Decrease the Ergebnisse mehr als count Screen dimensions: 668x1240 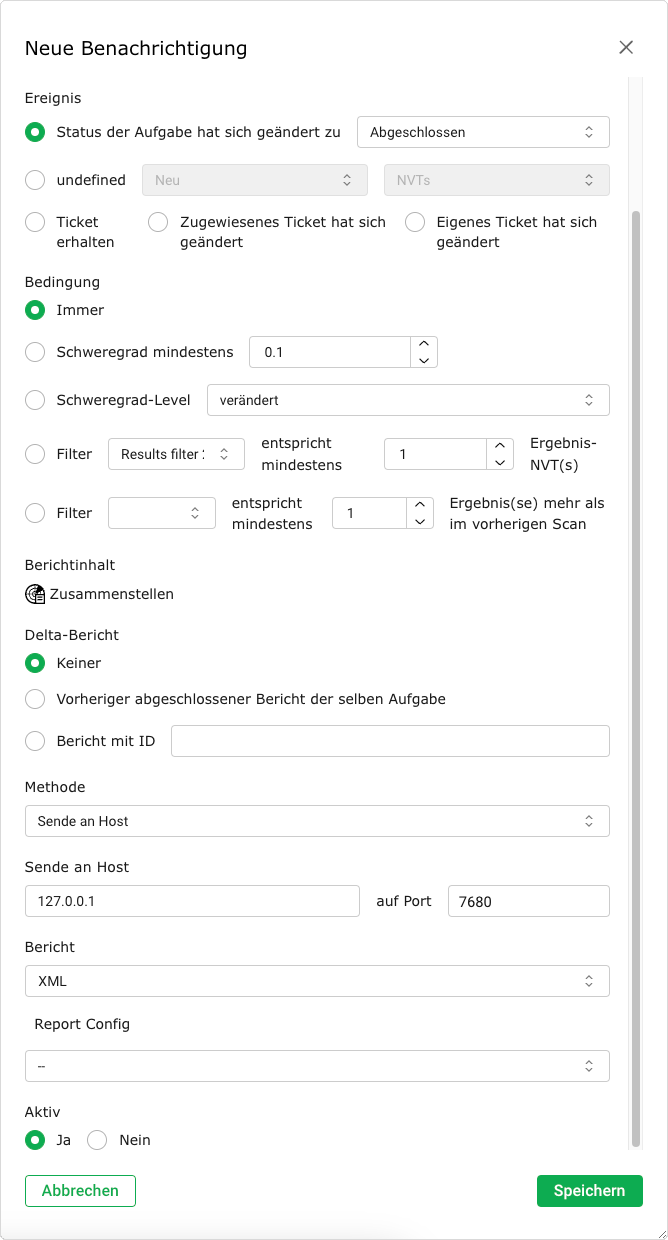pyautogui.click(x=420, y=521)
